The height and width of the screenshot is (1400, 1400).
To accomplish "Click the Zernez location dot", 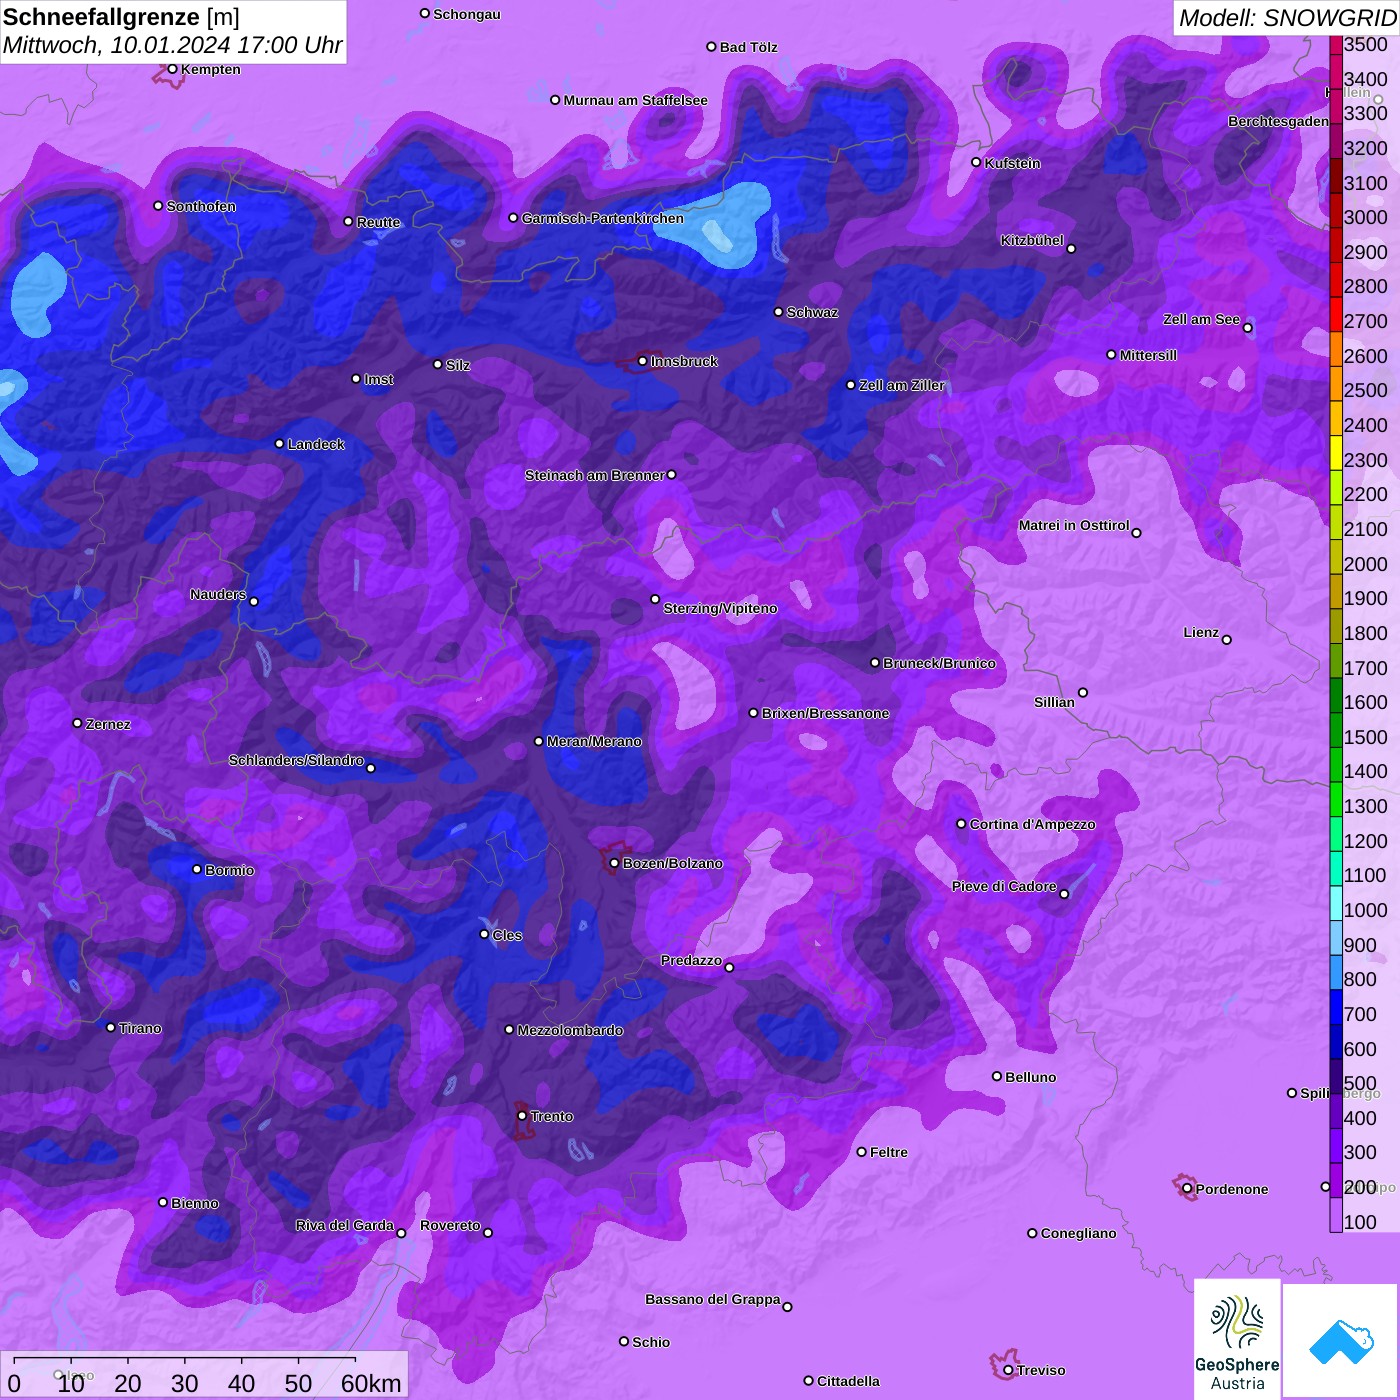I will (77, 723).
